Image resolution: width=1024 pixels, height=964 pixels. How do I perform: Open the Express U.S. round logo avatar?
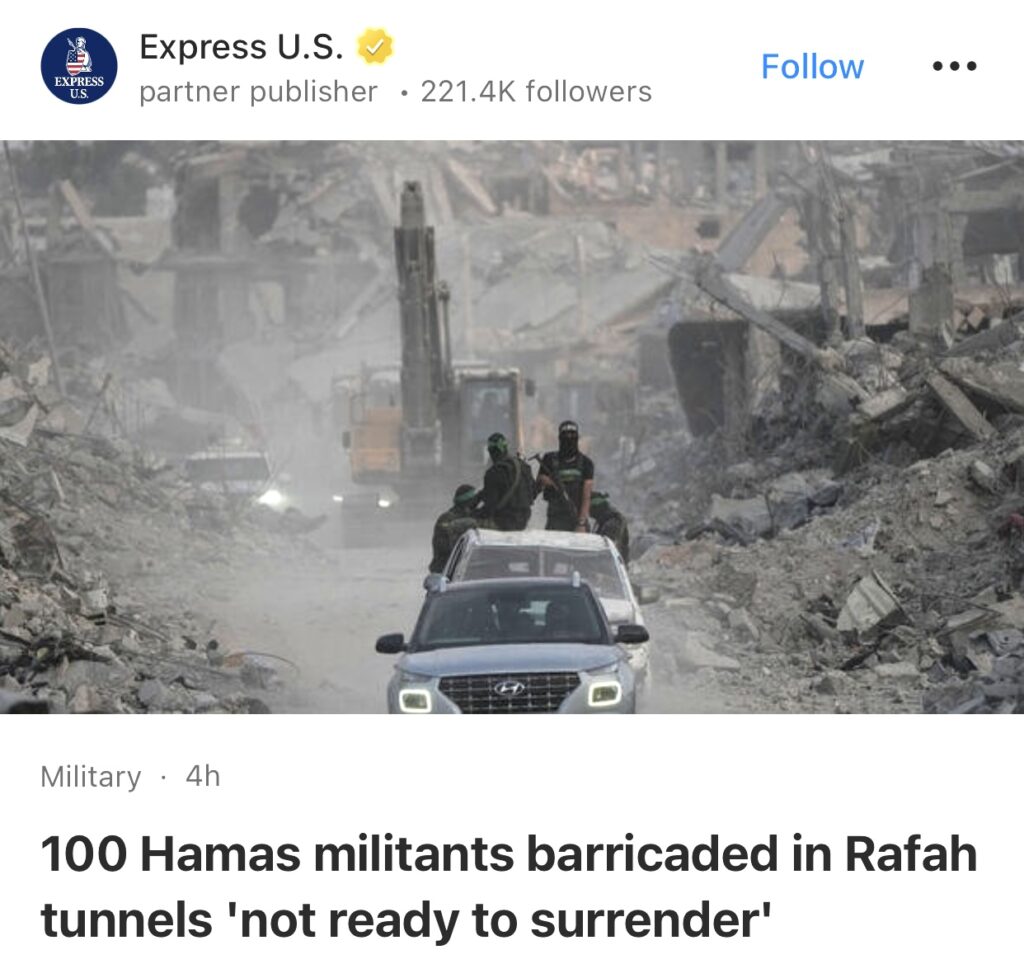point(79,66)
